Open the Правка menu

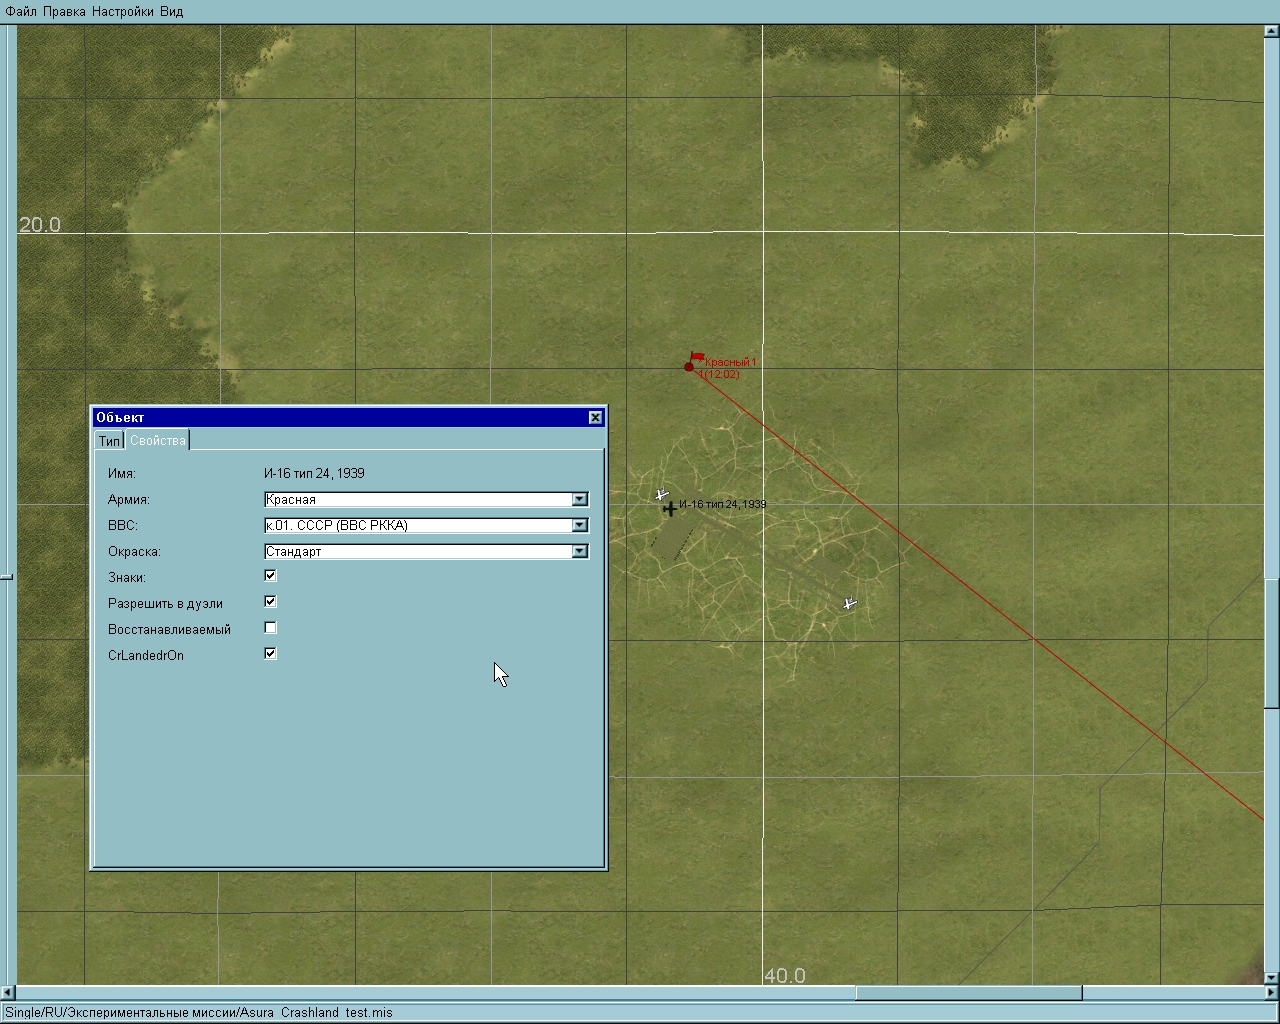click(x=64, y=11)
